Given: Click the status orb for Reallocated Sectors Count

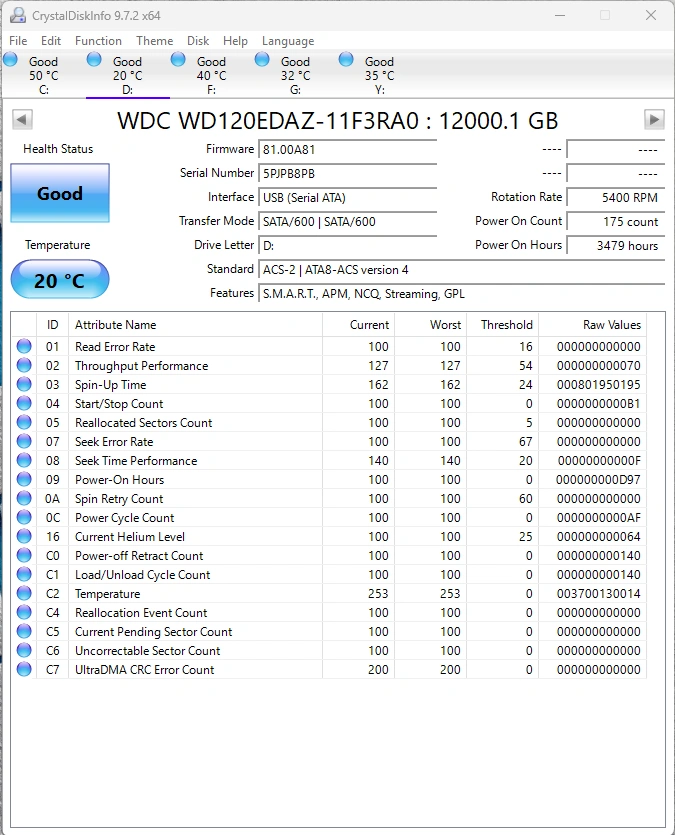Looking at the screenshot, I should (24, 423).
